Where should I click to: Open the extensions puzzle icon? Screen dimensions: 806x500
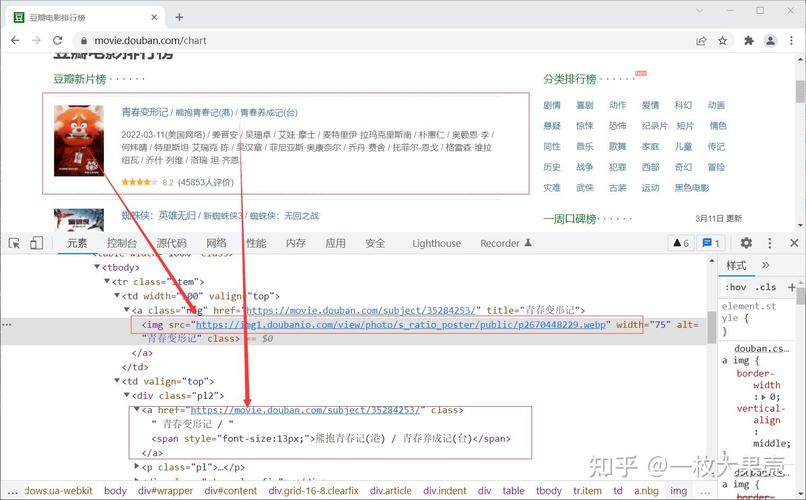point(749,41)
